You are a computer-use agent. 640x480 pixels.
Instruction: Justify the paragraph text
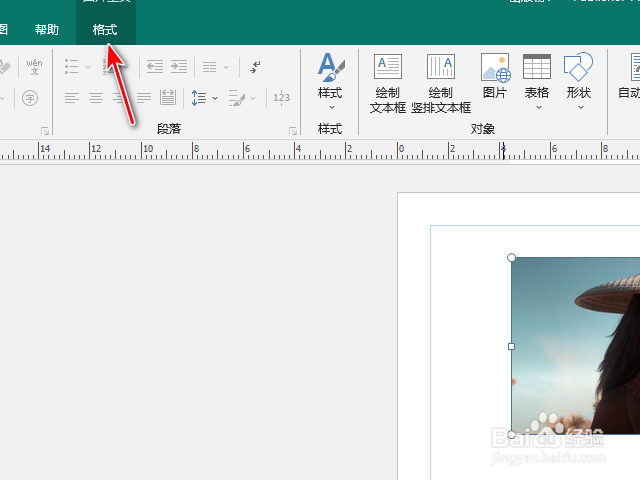point(144,98)
